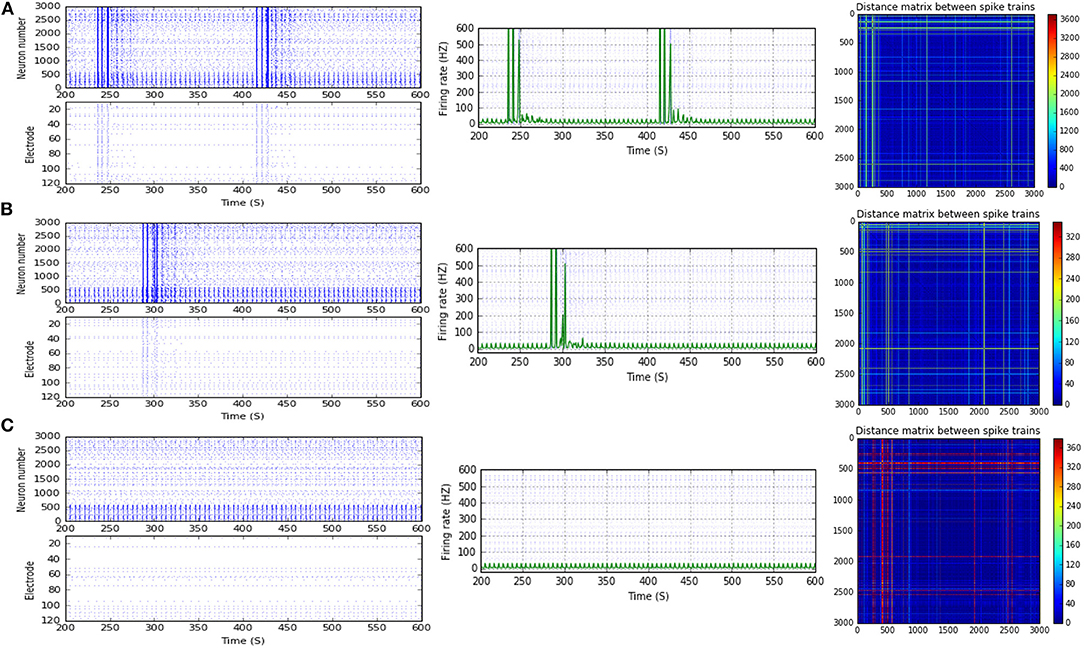Select panel C 'Distance matrix between spike trains' title
The width and height of the screenshot is (1084, 648).
947,430
